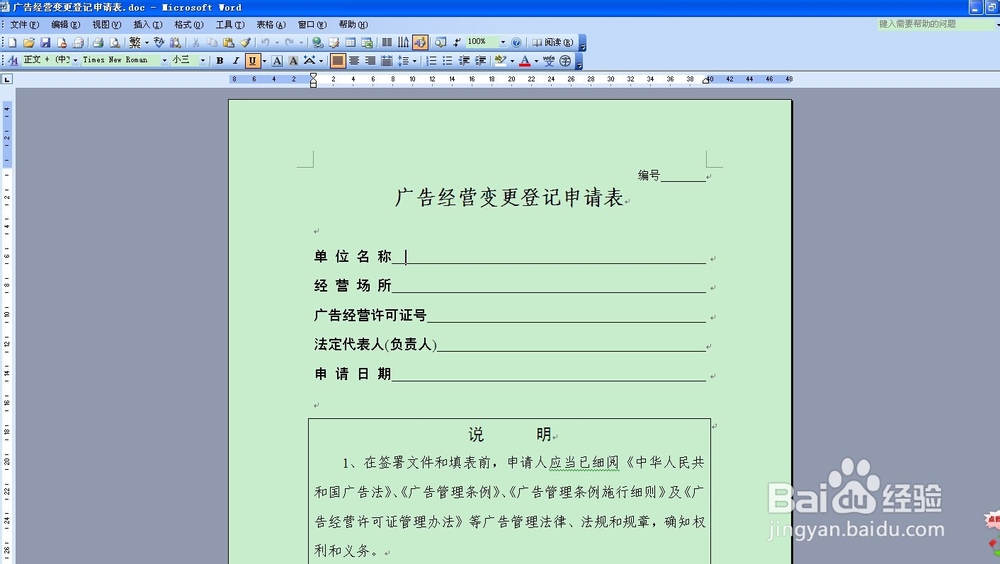Viewport: 1000px width, 564px height.
Task: Open the 表格 (Table) menu
Action: click(270, 24)
